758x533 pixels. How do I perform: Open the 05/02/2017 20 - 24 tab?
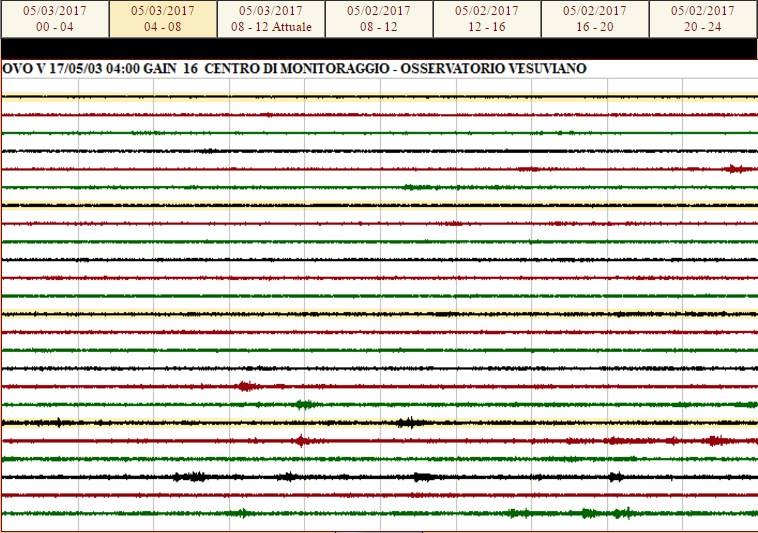(x=703, y=19)
